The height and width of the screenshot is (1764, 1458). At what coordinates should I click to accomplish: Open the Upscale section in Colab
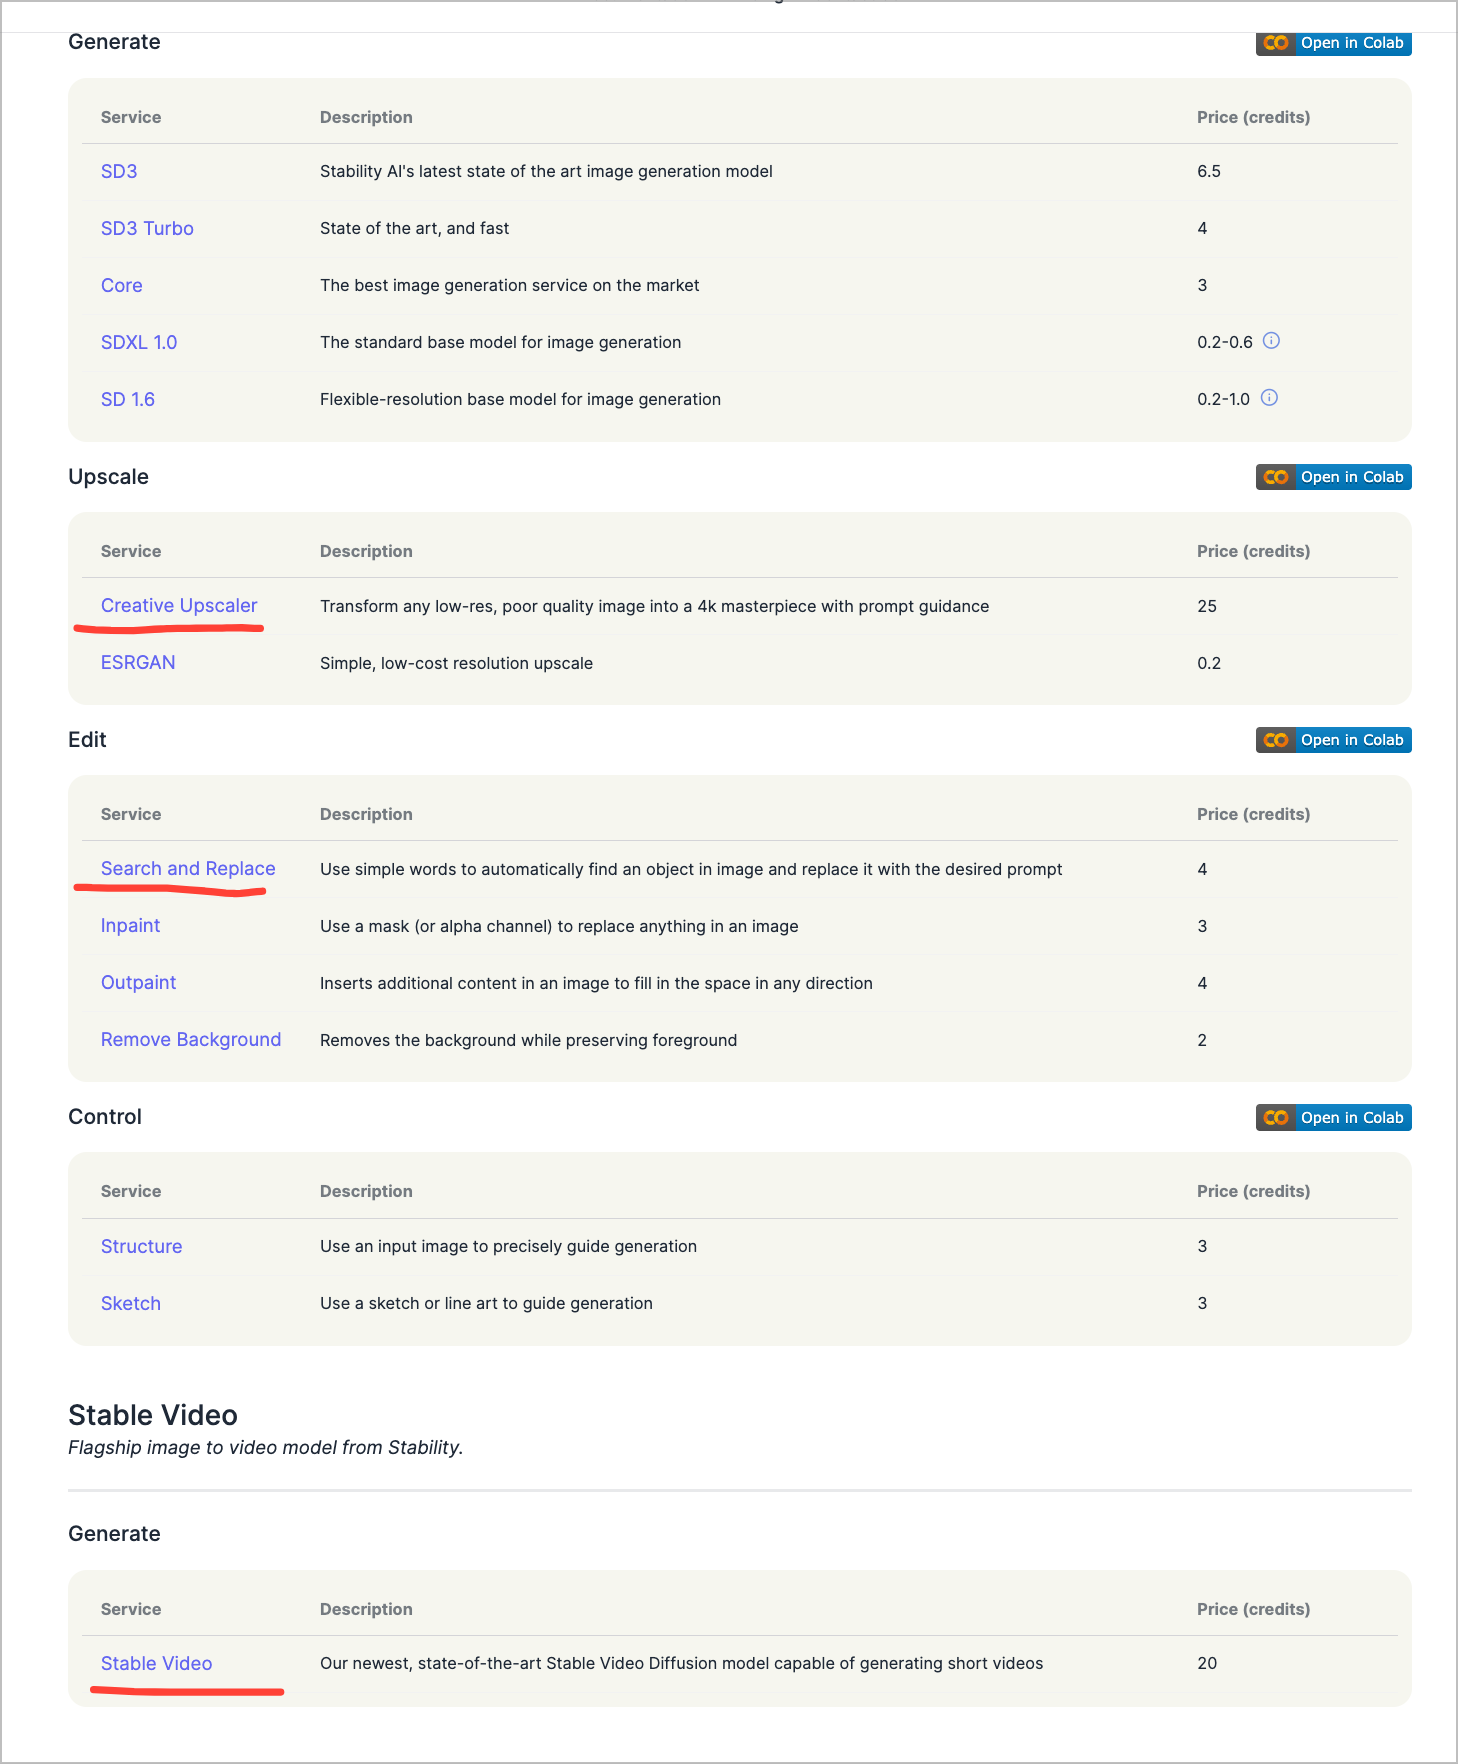click(x=1333, y=477)
